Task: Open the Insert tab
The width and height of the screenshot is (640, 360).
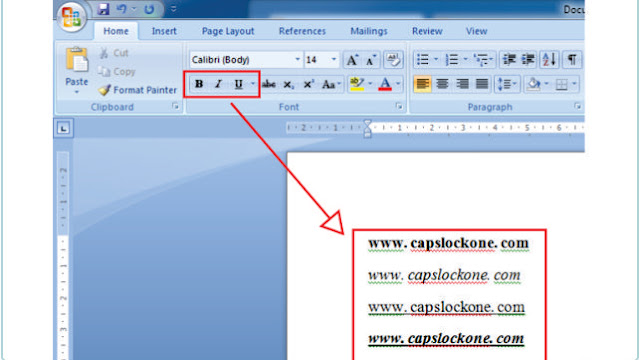Action: pos(164,31)
